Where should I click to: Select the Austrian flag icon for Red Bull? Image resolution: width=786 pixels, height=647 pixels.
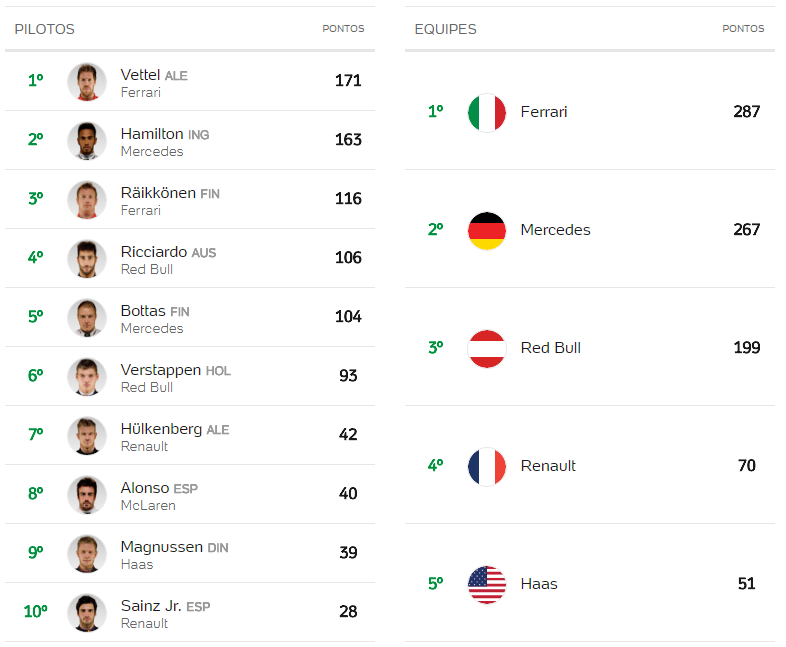[486, 348]
